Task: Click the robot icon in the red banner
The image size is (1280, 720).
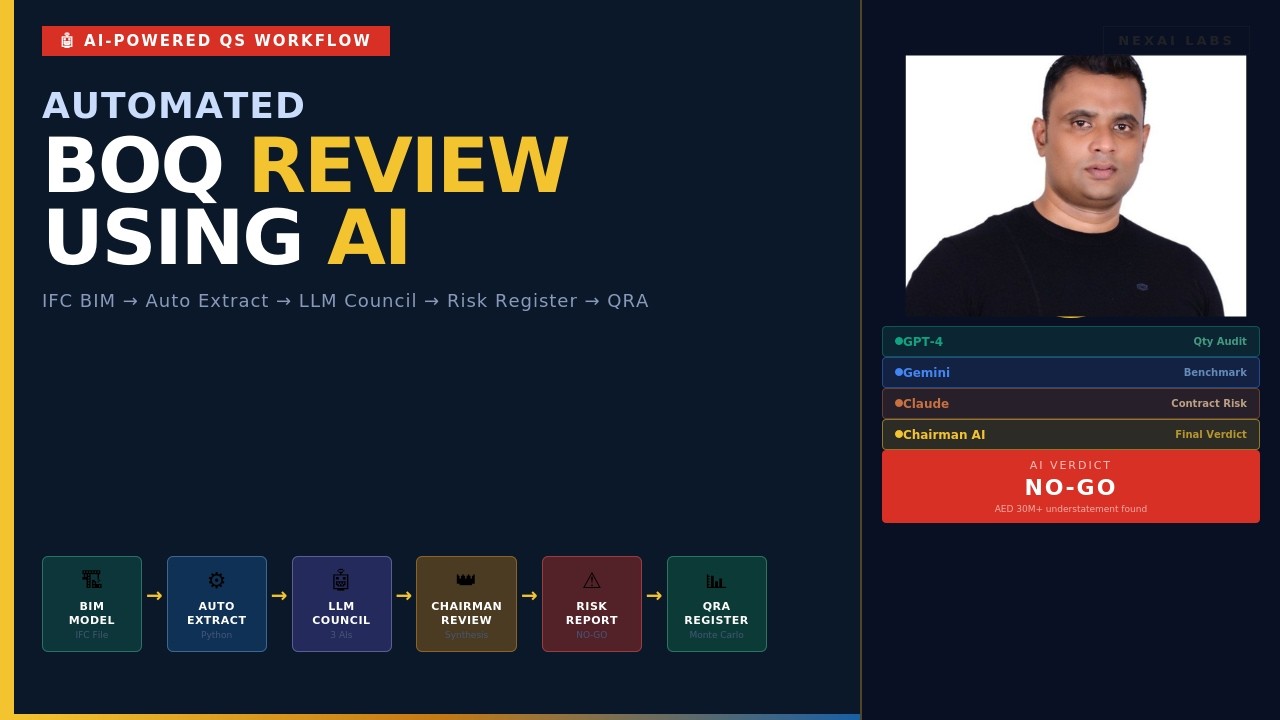Action: tap(67, 41)
